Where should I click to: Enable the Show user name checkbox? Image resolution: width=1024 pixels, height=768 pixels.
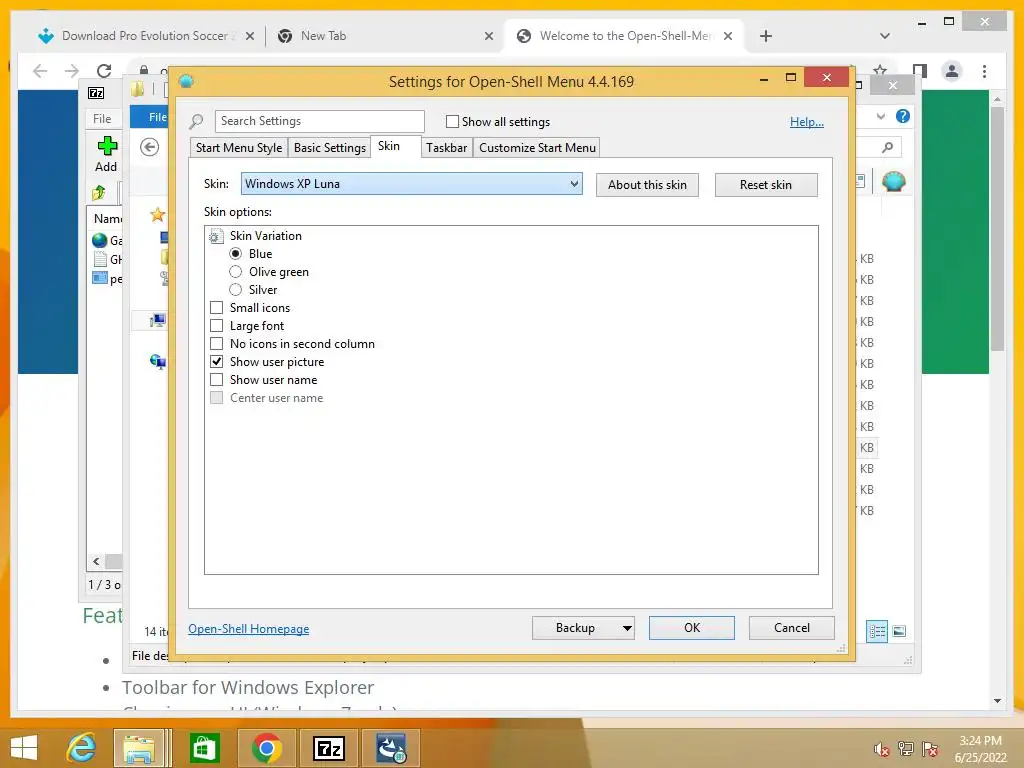(x=217, y=379)
